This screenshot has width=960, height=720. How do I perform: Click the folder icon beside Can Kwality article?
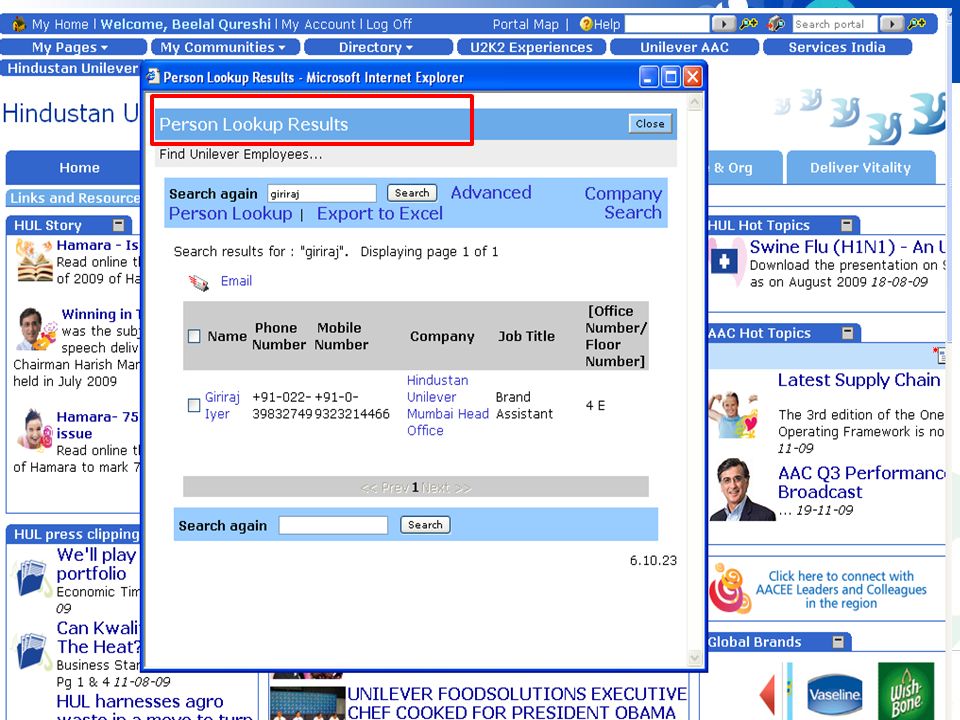(31, 651)
